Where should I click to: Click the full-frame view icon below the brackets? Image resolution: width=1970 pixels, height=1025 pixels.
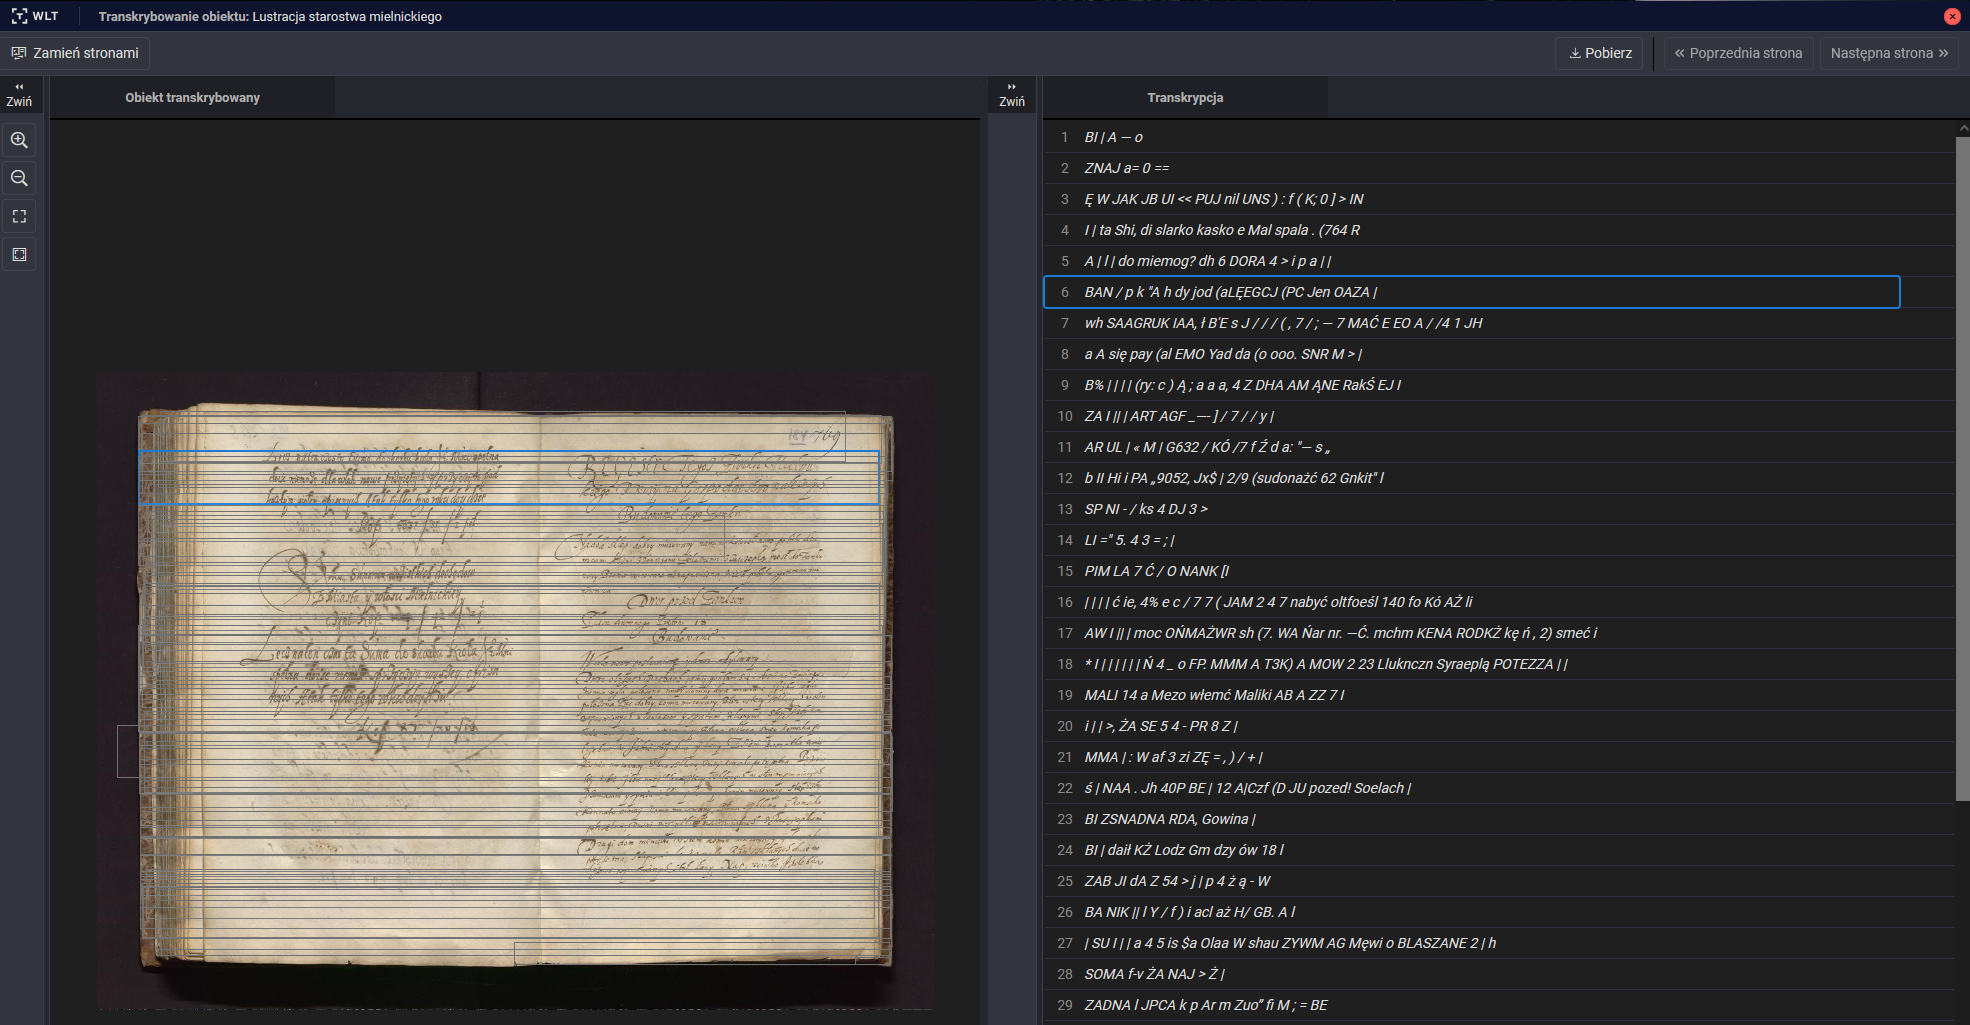click(x=19, y=254)
